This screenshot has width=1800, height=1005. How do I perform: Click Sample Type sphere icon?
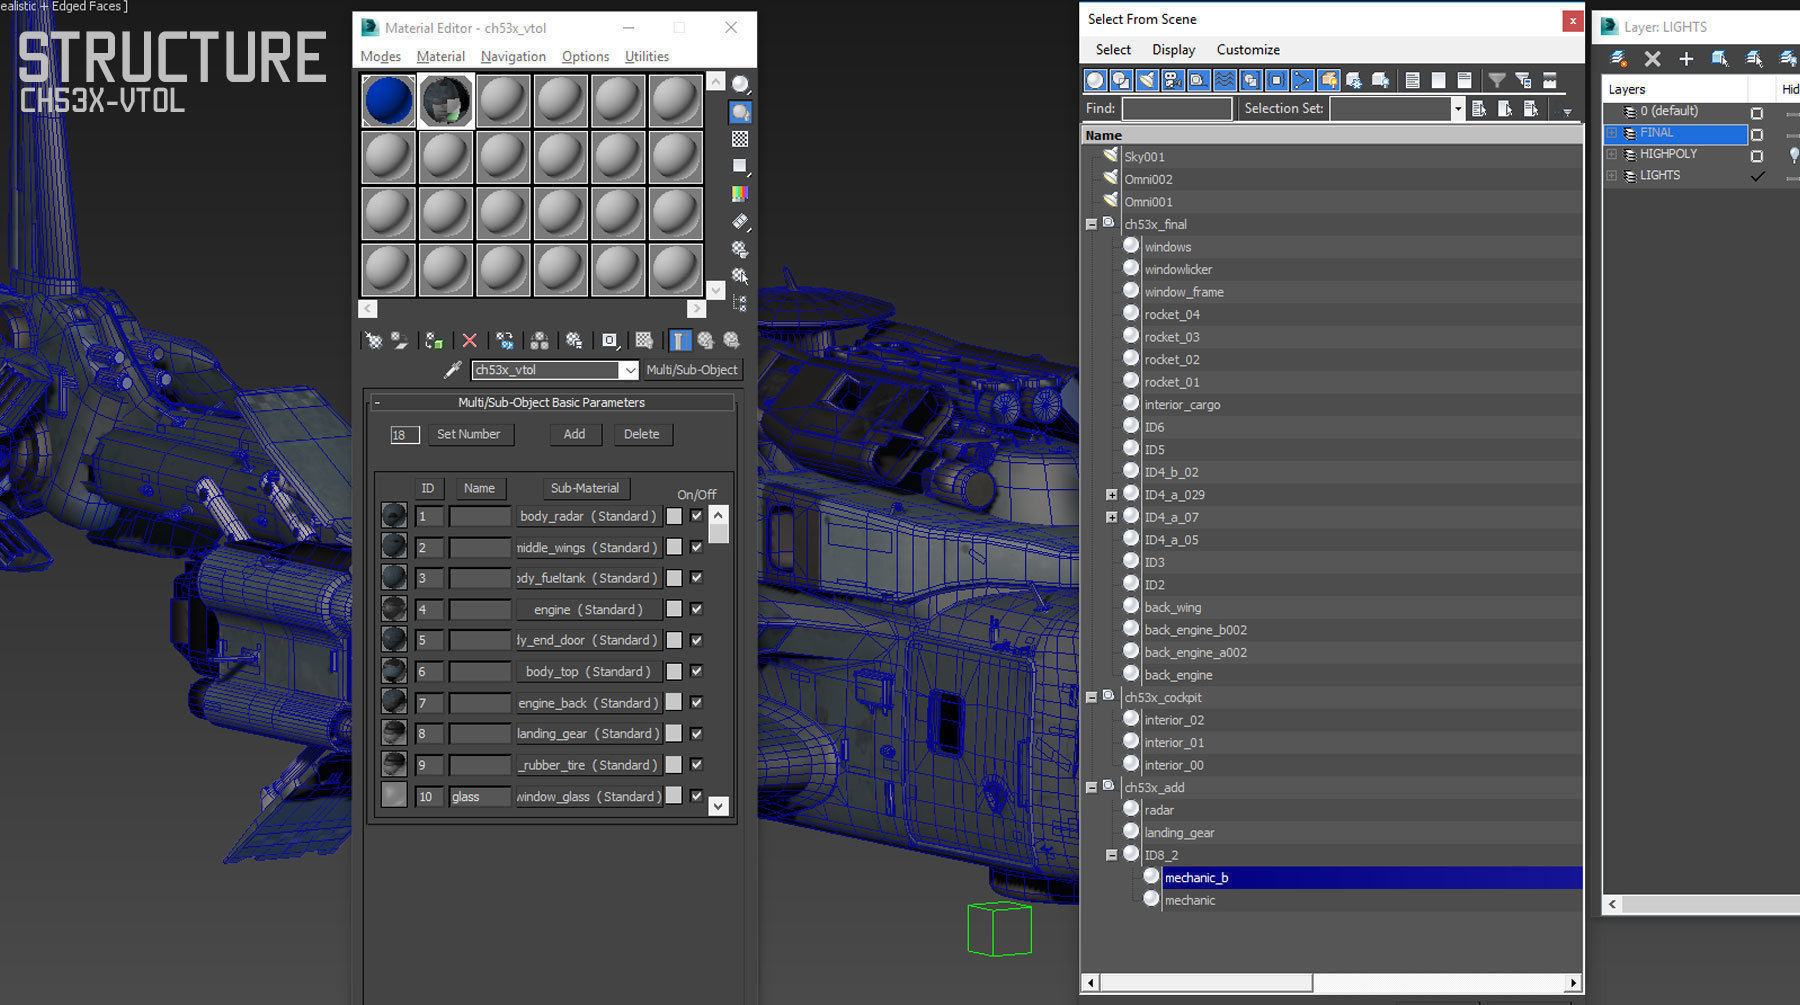(740, 84)
